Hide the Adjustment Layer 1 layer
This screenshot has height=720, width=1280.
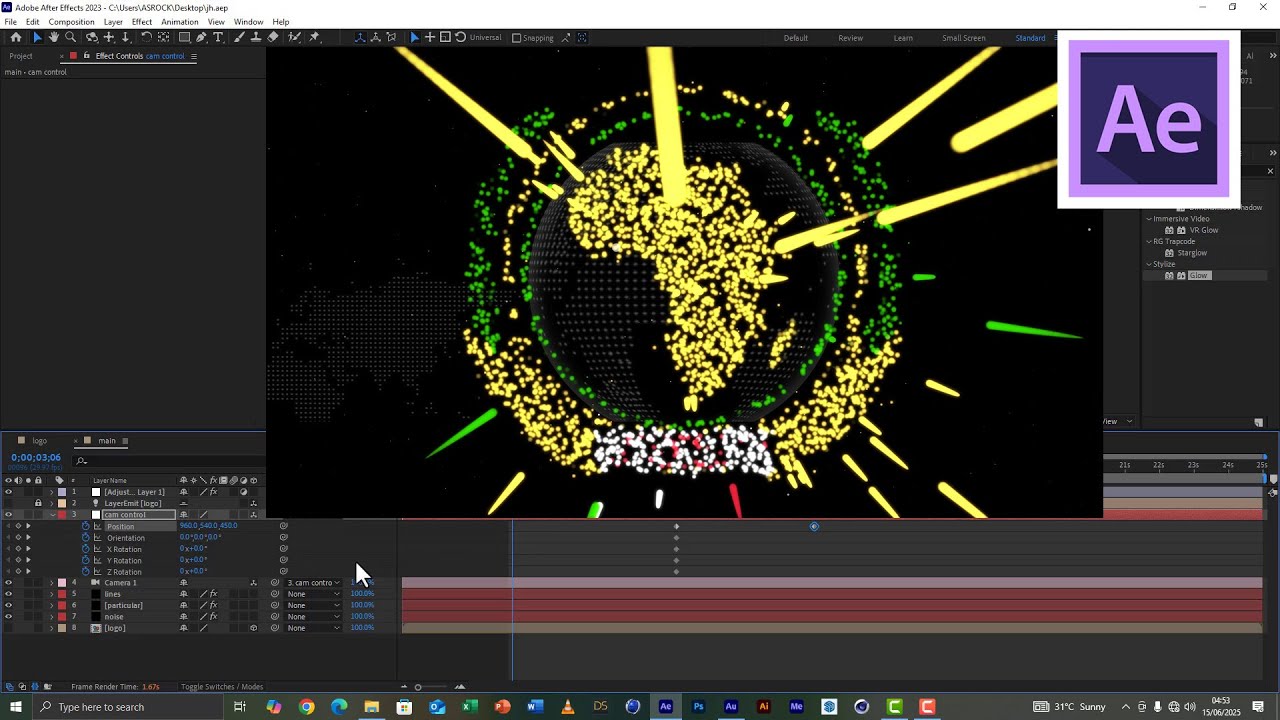coord(9,492)
